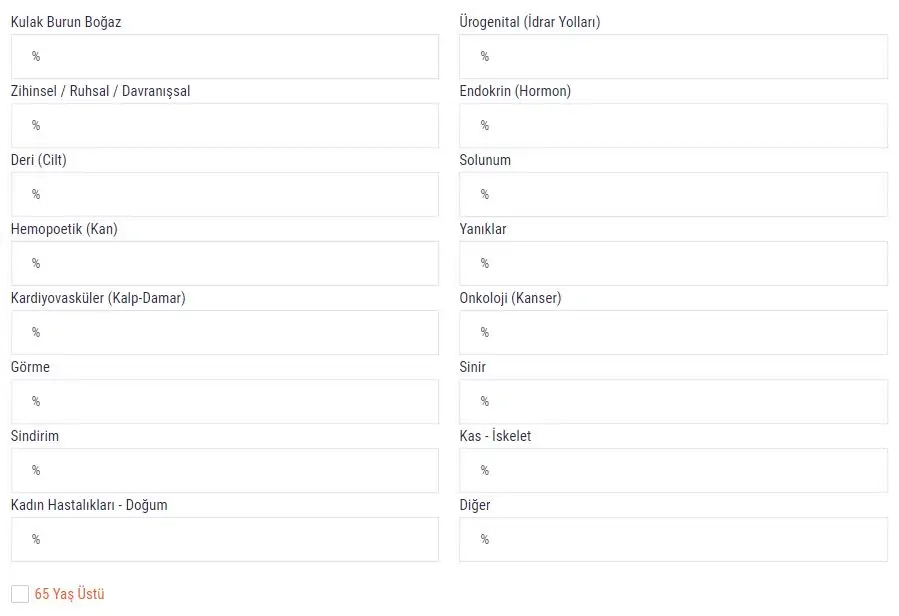Select the Kadın Hastalıkları - Doğum field

224,539
